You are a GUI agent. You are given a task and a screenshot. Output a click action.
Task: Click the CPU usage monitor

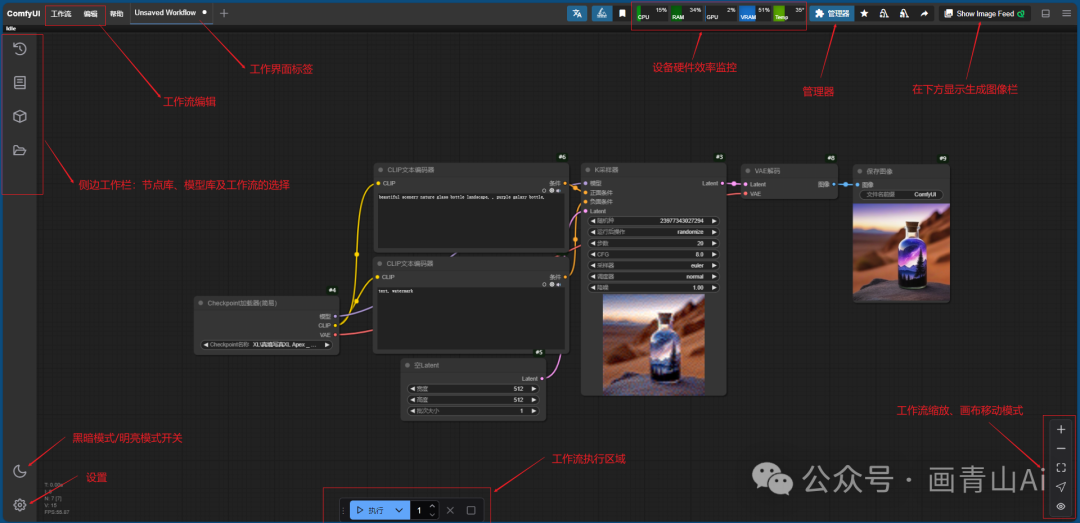(x=652, y=13)
